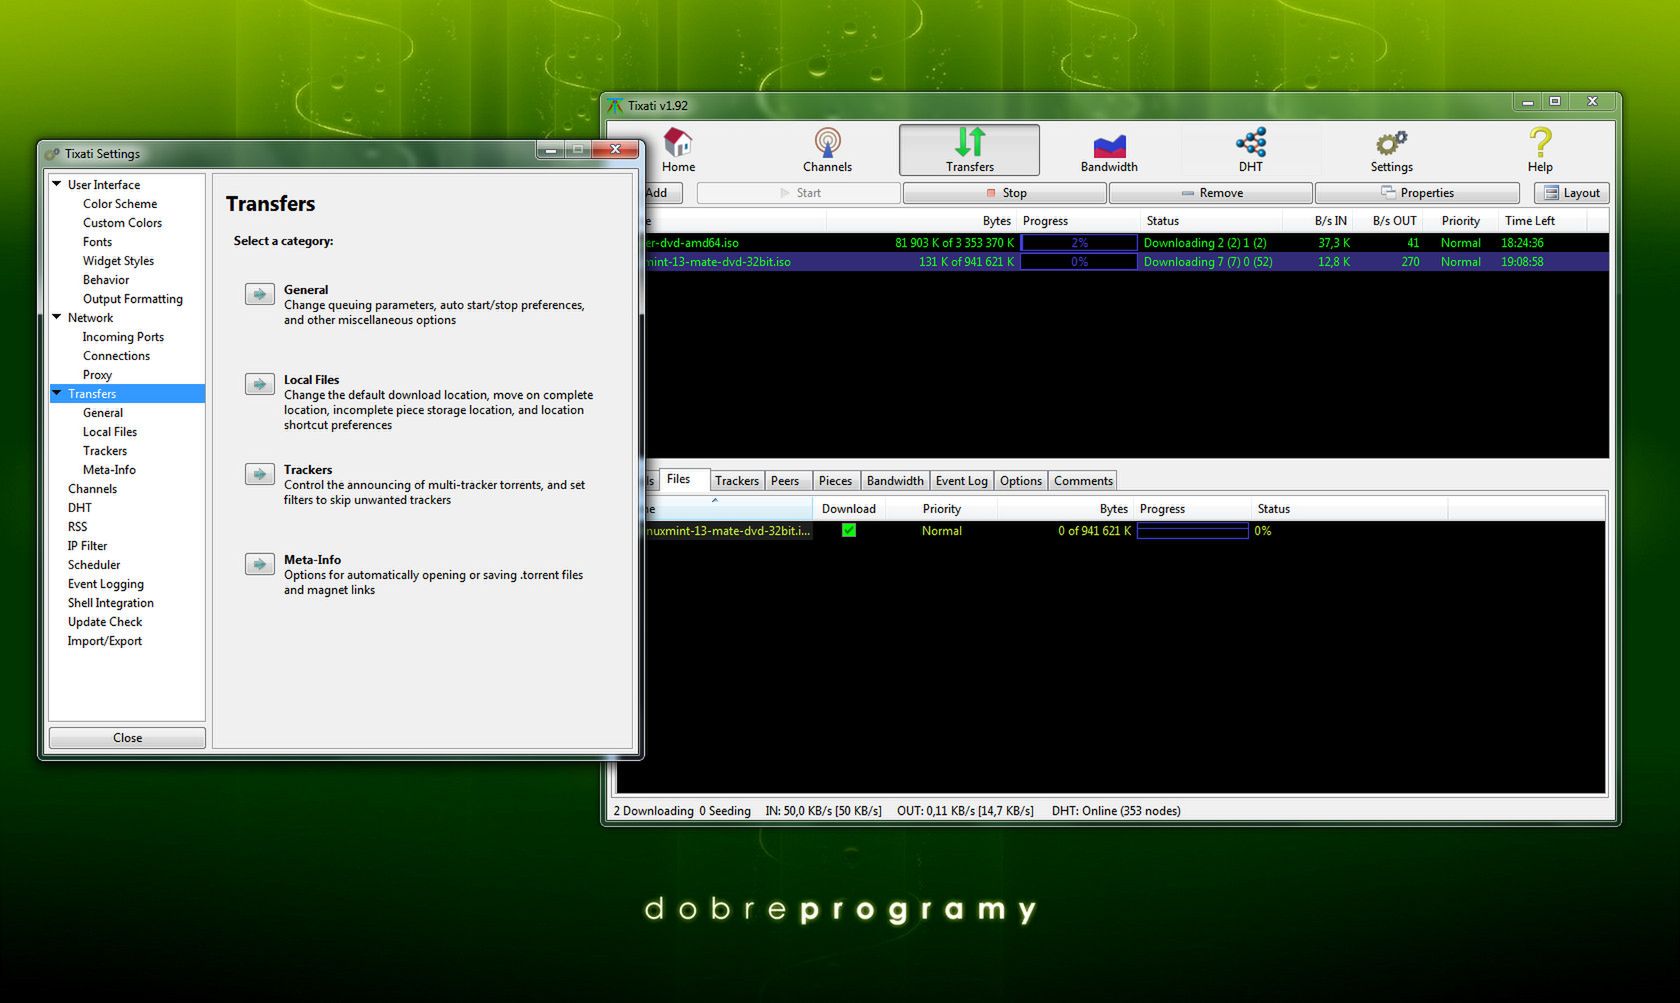Select Fonts in settings tree
The width and height of the screenshot is (1680, 1003).
[97, 241]
